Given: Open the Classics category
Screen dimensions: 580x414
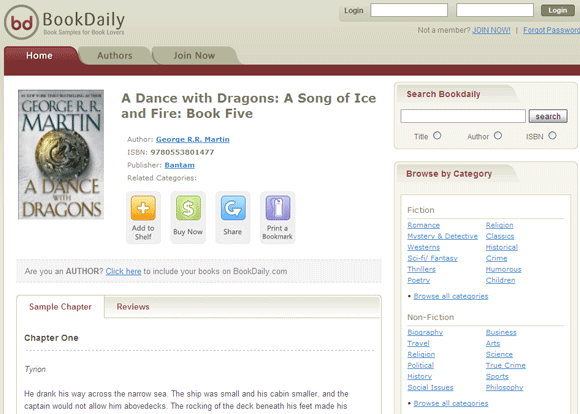Looking at the screenshot, I should pos(500,236).
